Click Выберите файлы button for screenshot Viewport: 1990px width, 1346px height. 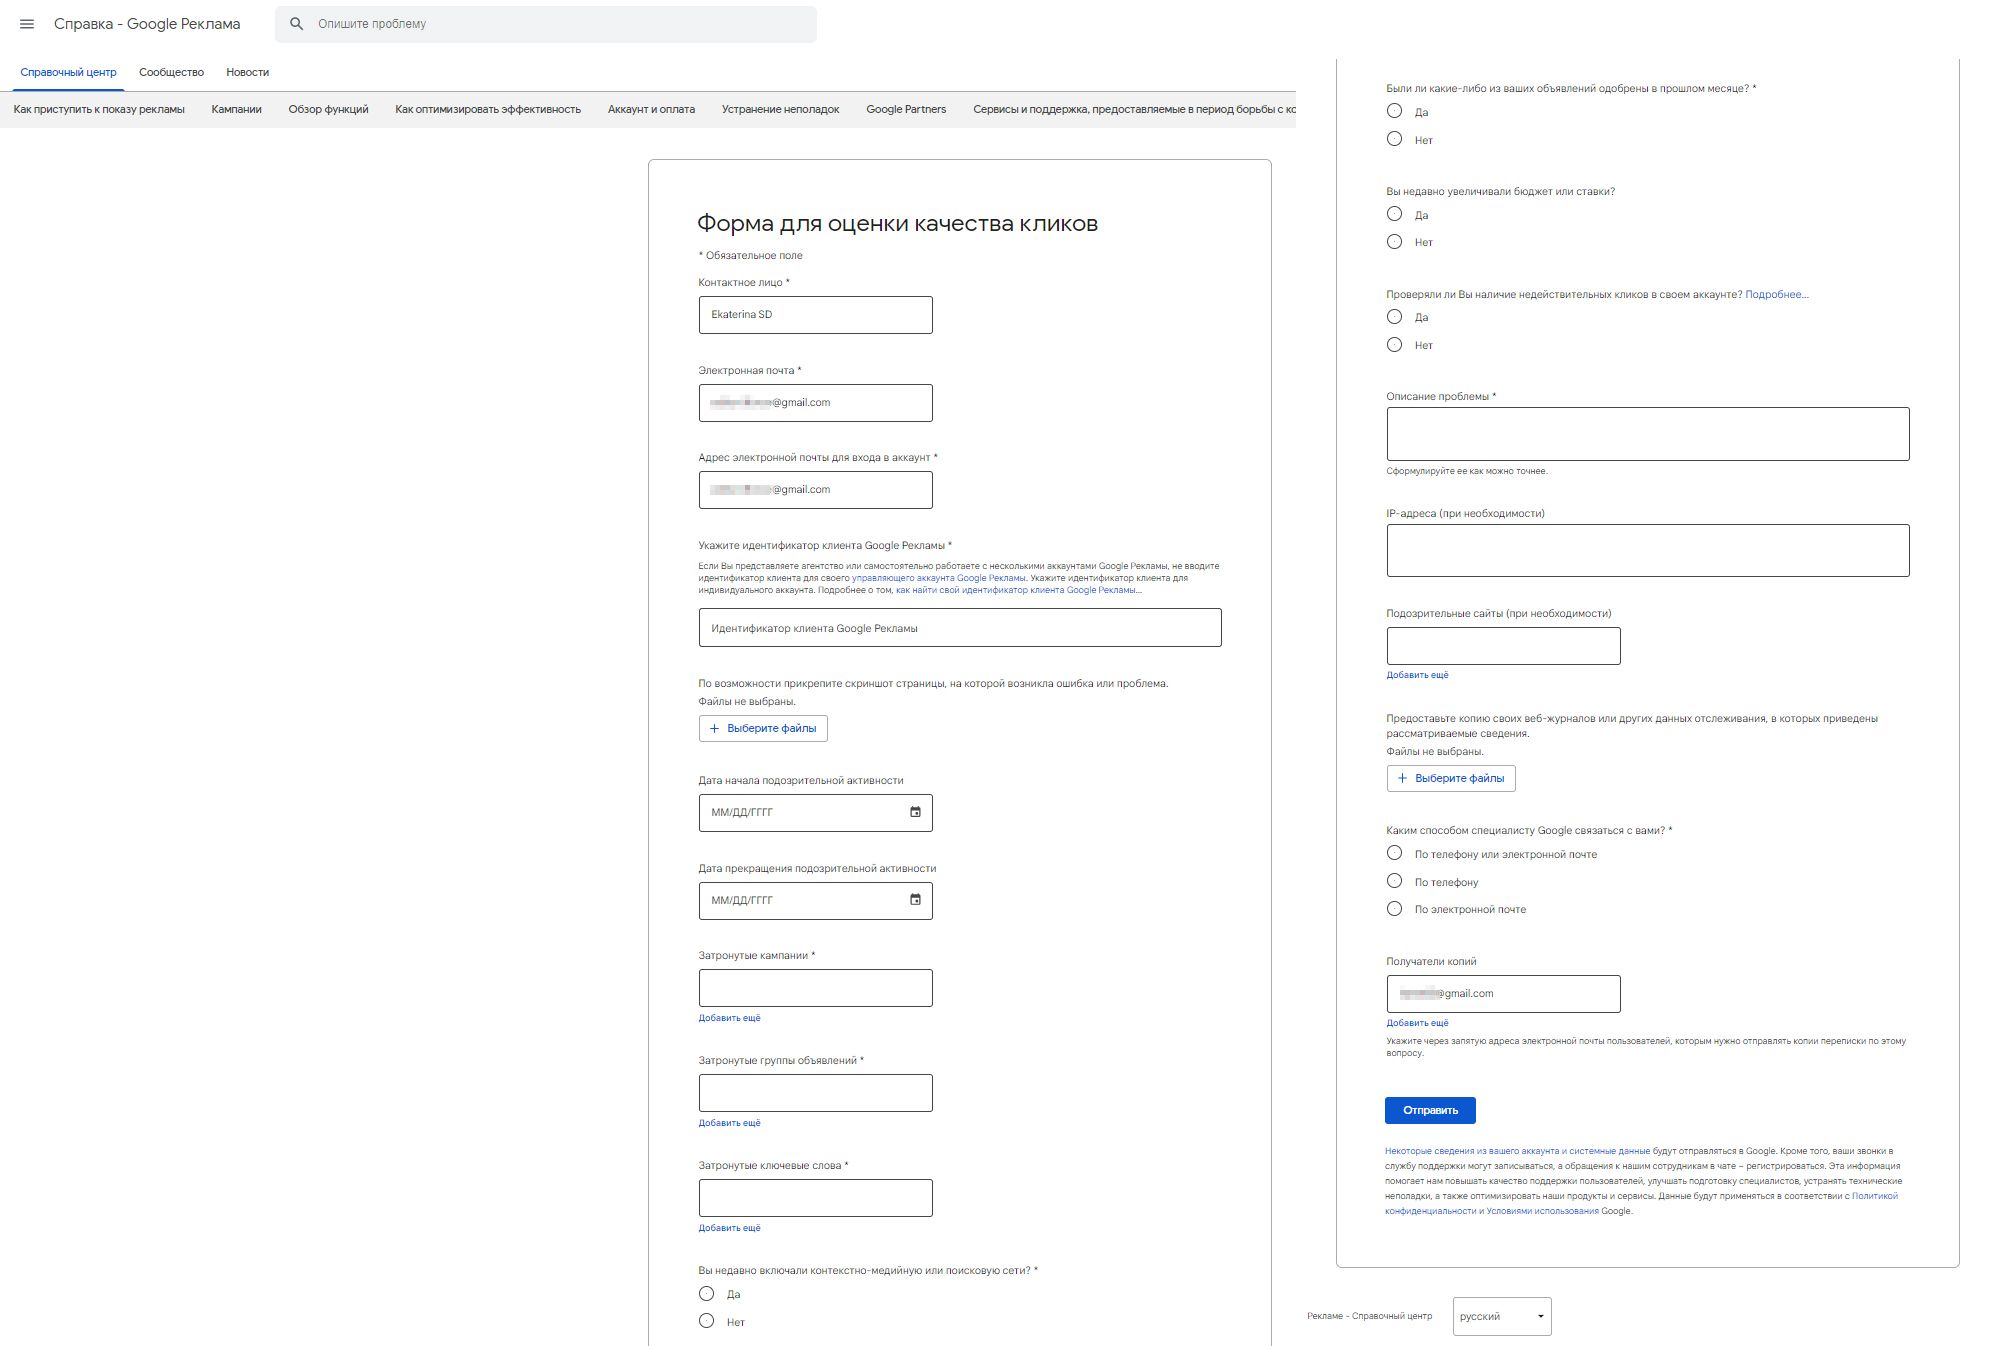(763, 728)
